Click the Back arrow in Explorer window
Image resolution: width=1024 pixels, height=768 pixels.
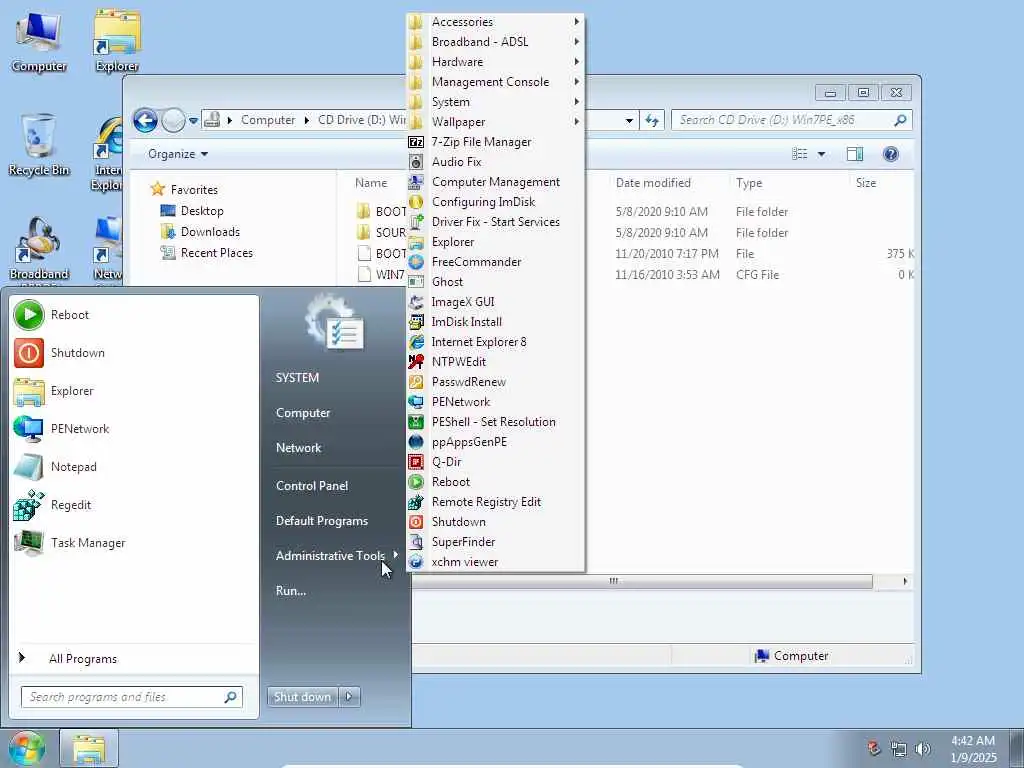(145, 120)
